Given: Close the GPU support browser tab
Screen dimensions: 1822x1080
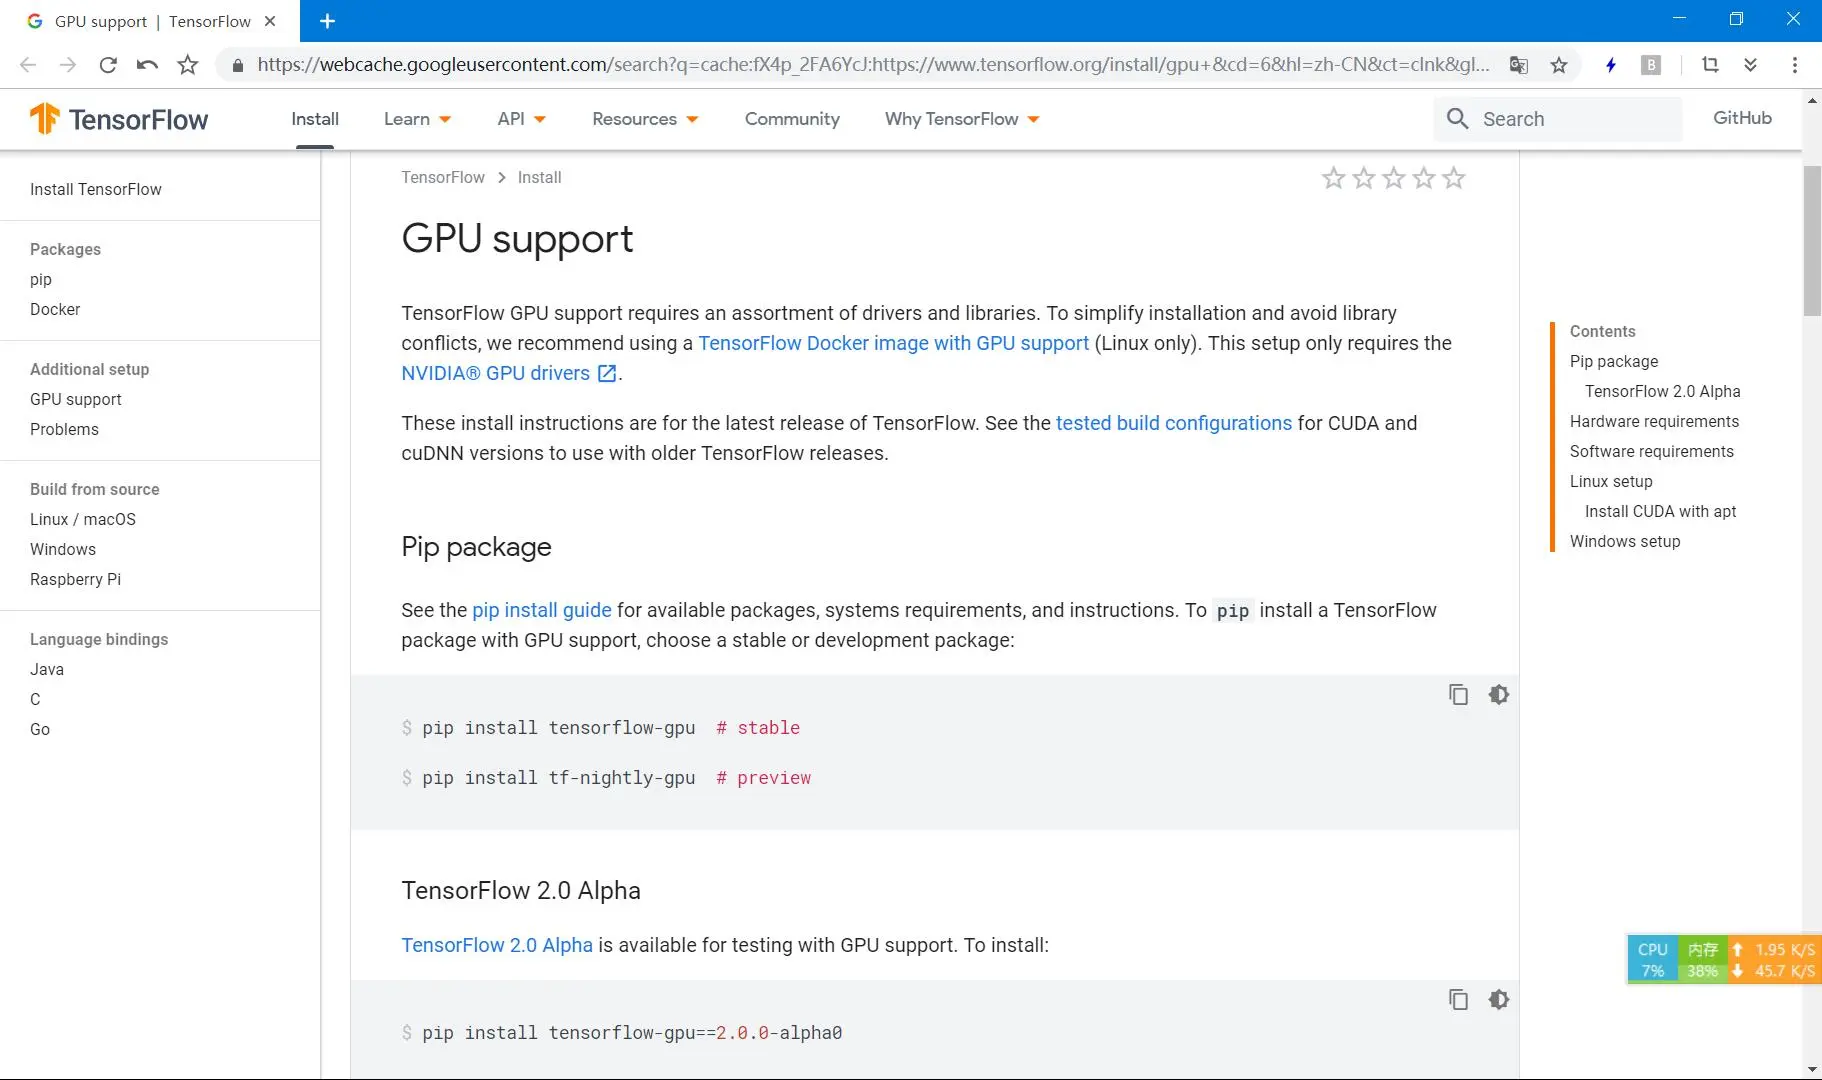Looking at the screenshot, I should (270, 21).
